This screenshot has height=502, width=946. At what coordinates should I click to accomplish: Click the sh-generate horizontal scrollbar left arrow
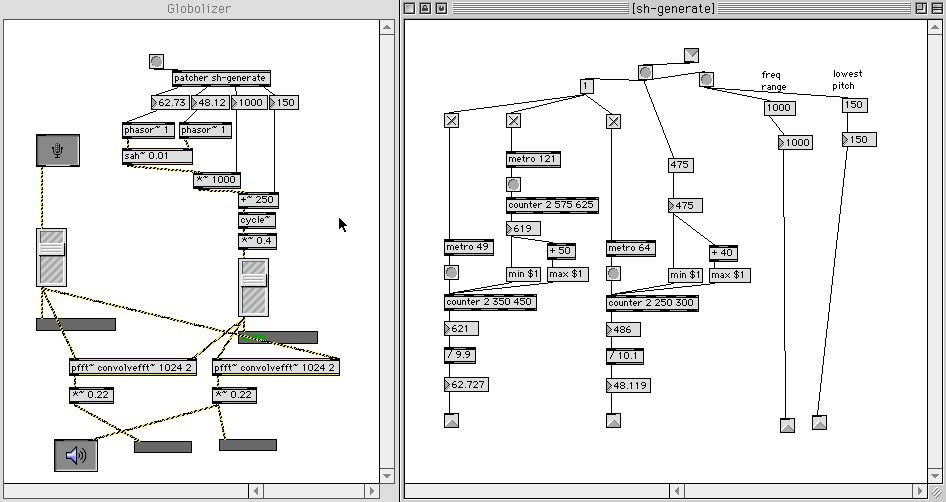(676, 491)
